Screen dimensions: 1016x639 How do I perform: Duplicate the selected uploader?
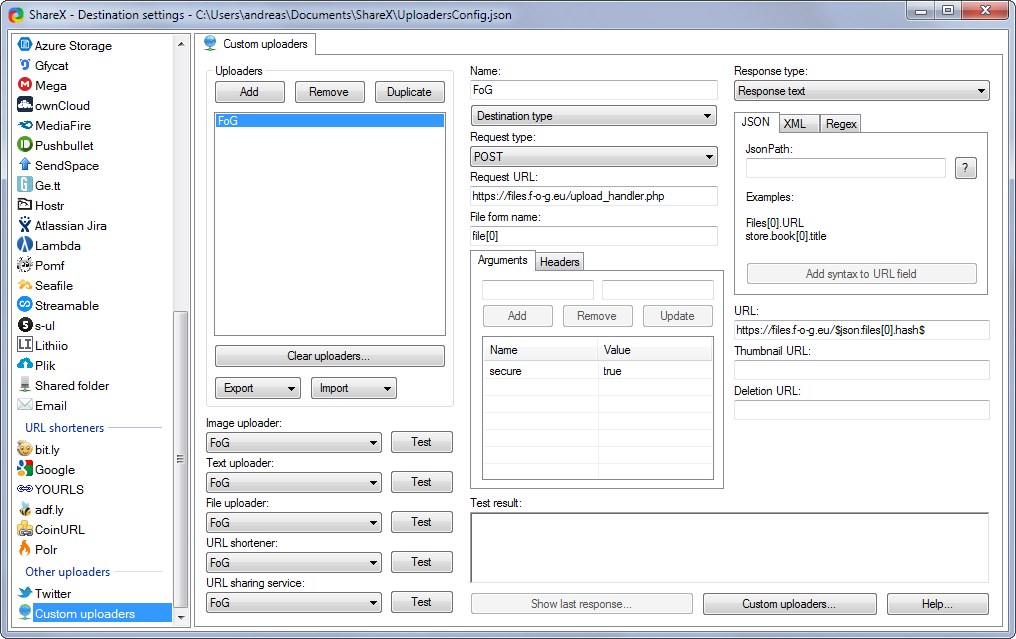pyautogui.click(x=410, y=92)
